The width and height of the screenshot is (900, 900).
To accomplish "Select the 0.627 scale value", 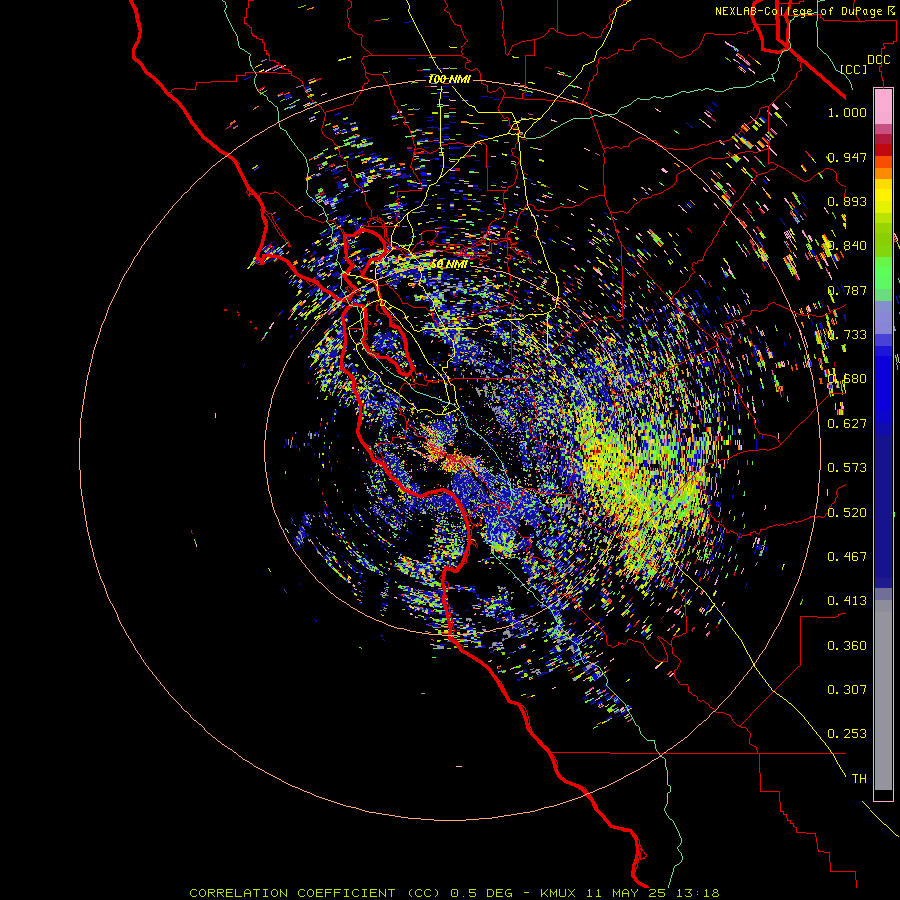I will tap(847, 424).
